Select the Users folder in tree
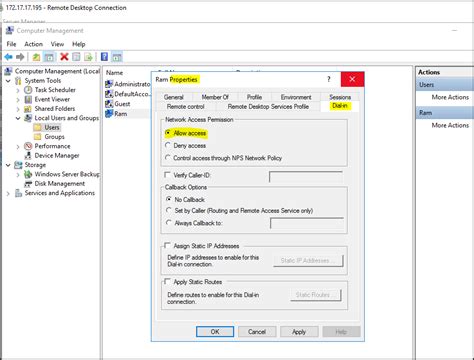The height and width of the screenshot is (360, 474). pyautogui.click(x=52, y=127)
